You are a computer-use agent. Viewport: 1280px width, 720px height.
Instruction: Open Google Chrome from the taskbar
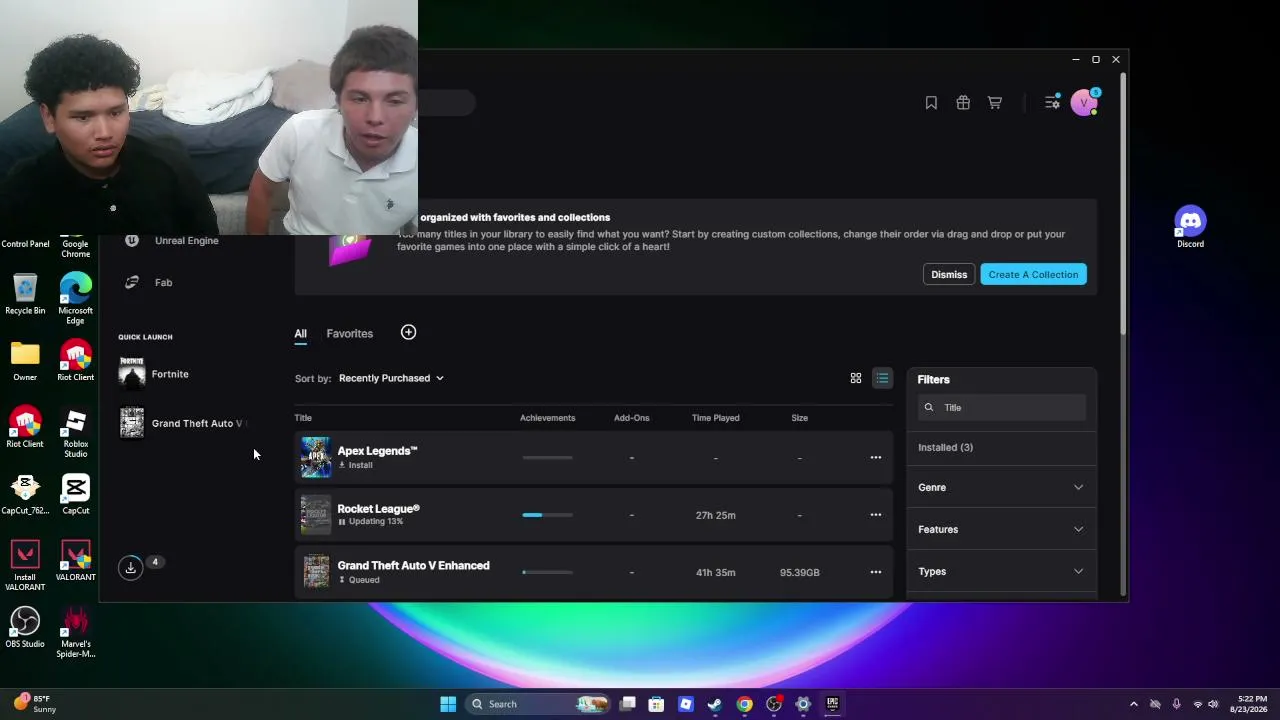point(744,704)
